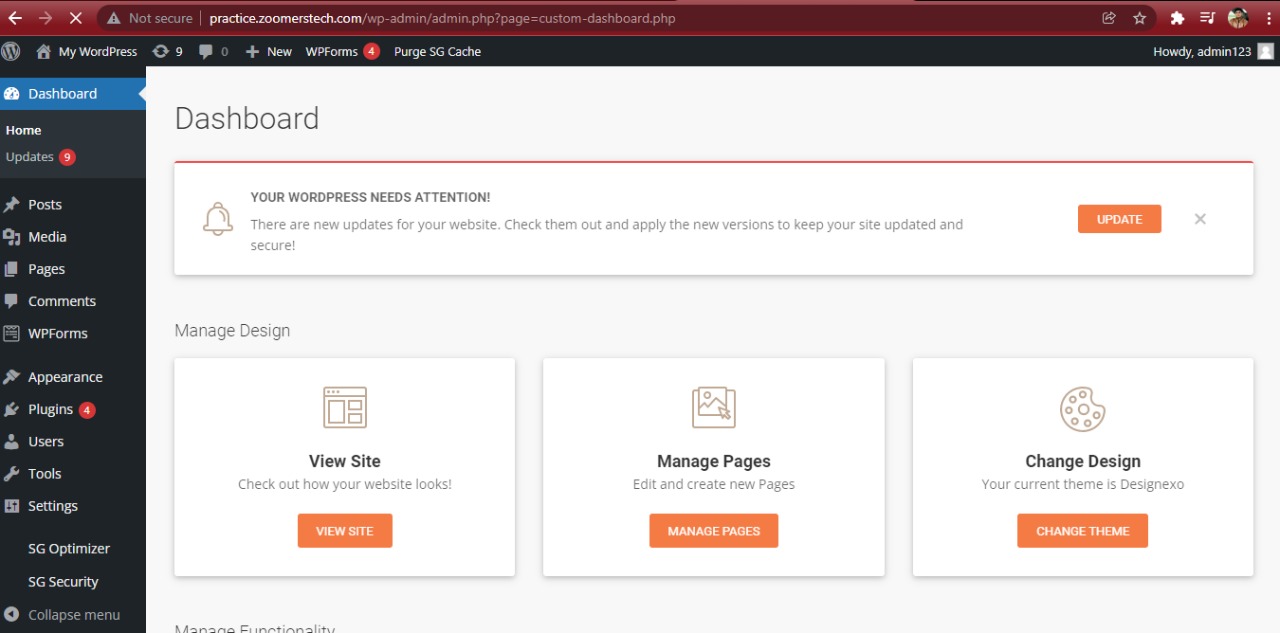This screenshot has height=633, width=1280.
Task: Click the red 4 badge beside Plugins
Action: (87, 410)
